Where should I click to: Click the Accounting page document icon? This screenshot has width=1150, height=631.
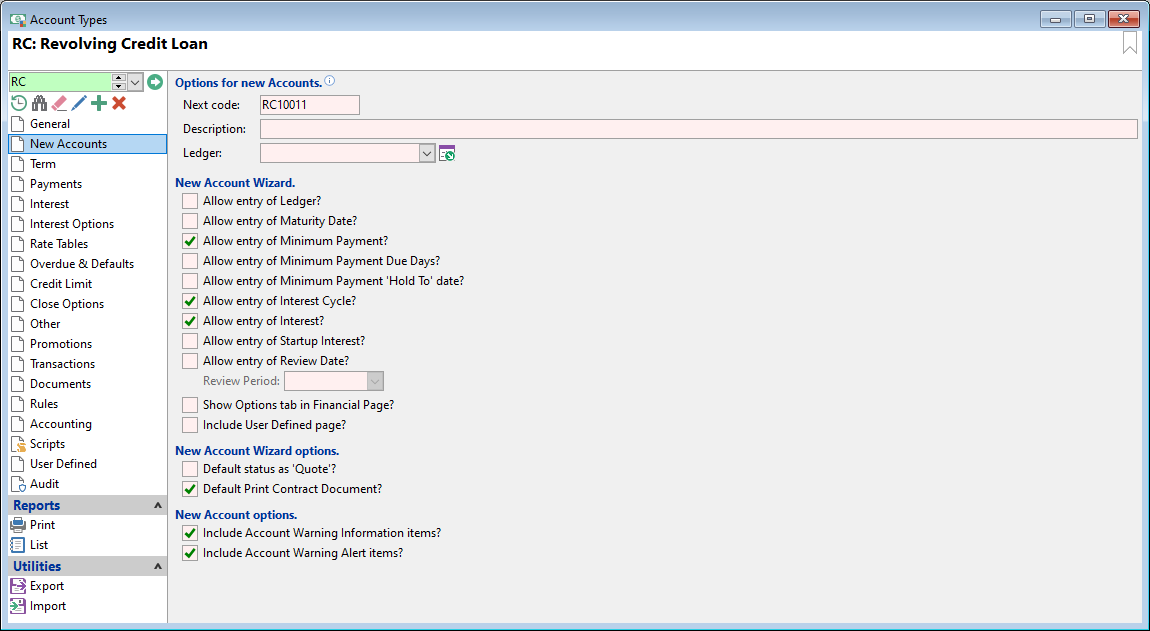pyautogui.click(x=18, y=424)
